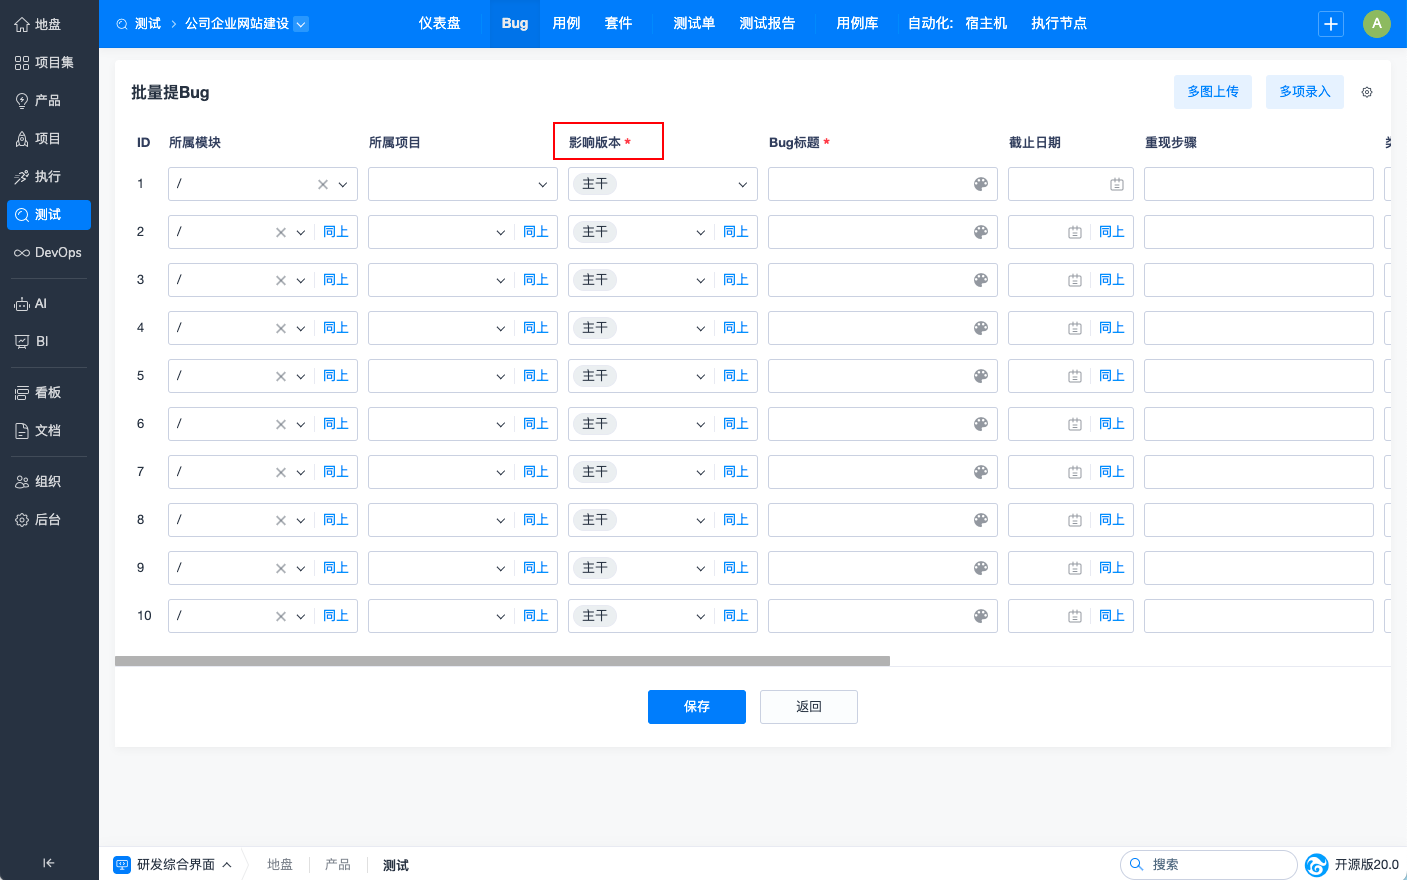Switch to the 测试单 tab
Viewport: 1407px width, 880px height.
coord(695,24)
